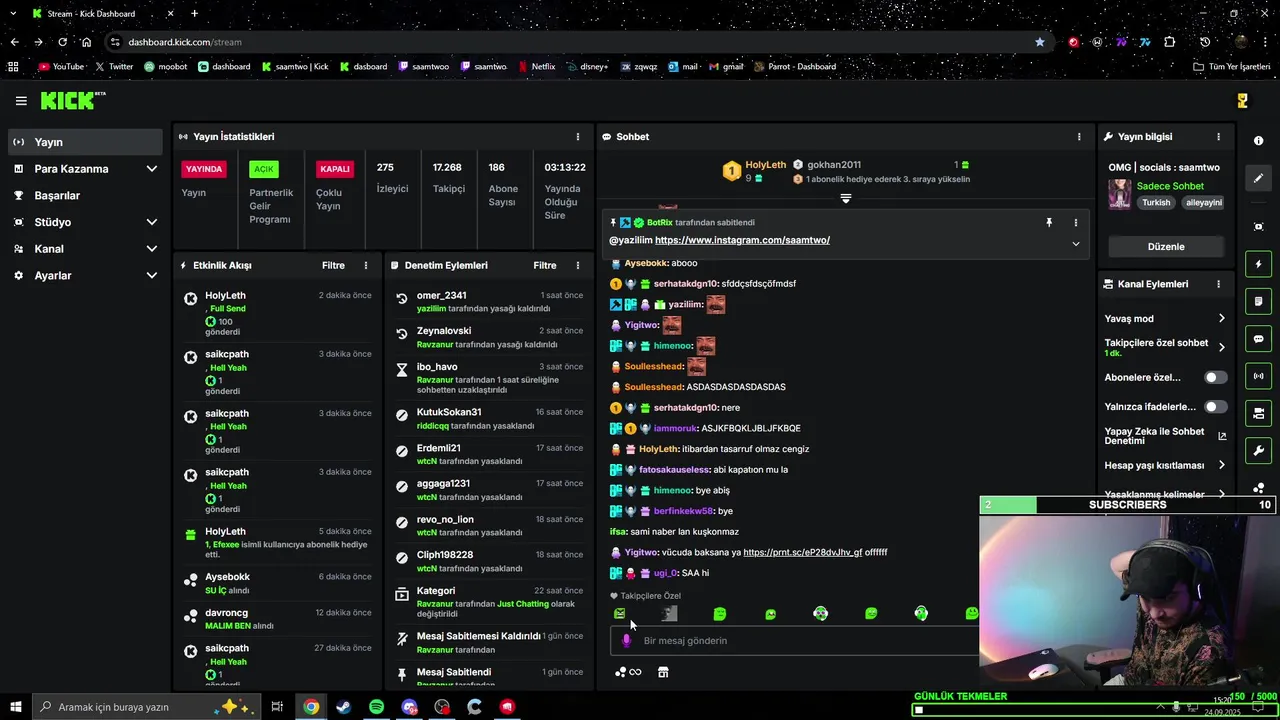The width and height of the screenshot is (1280, 720).
Task: Open Etkinlik Akışı three-dot menu
Action: coord(366,266)
